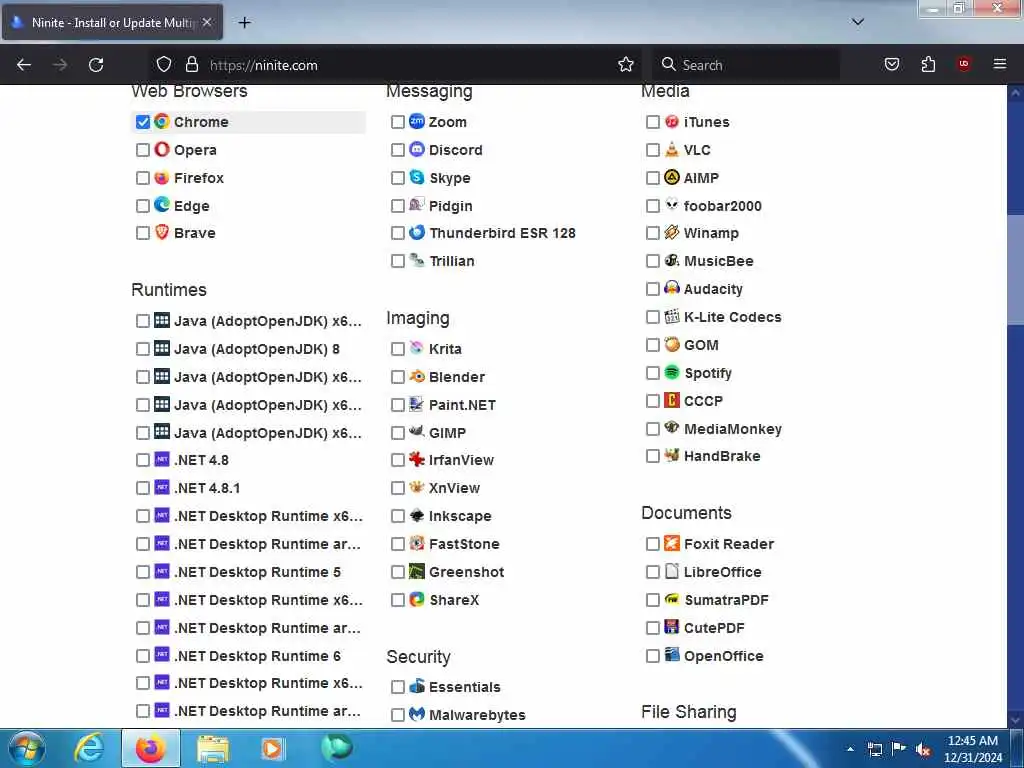Click the .NET Desktop Runtime 5 label
Viewport: 1024px width, 768px height.
tap(257, 572)
